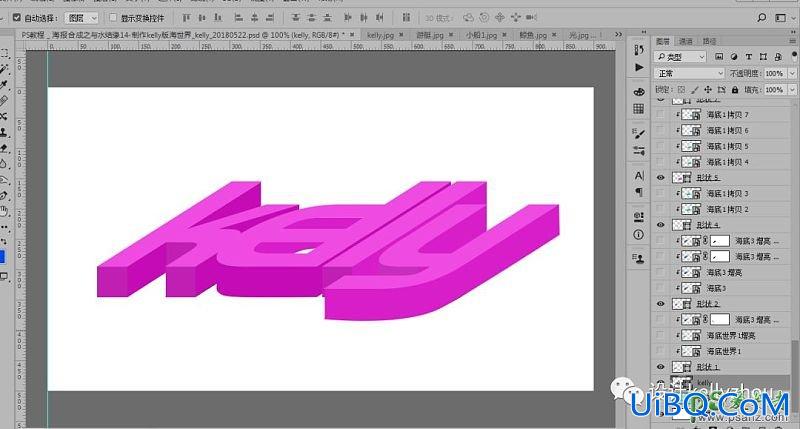Filter layers by smart objects icon

pos(778,57)
